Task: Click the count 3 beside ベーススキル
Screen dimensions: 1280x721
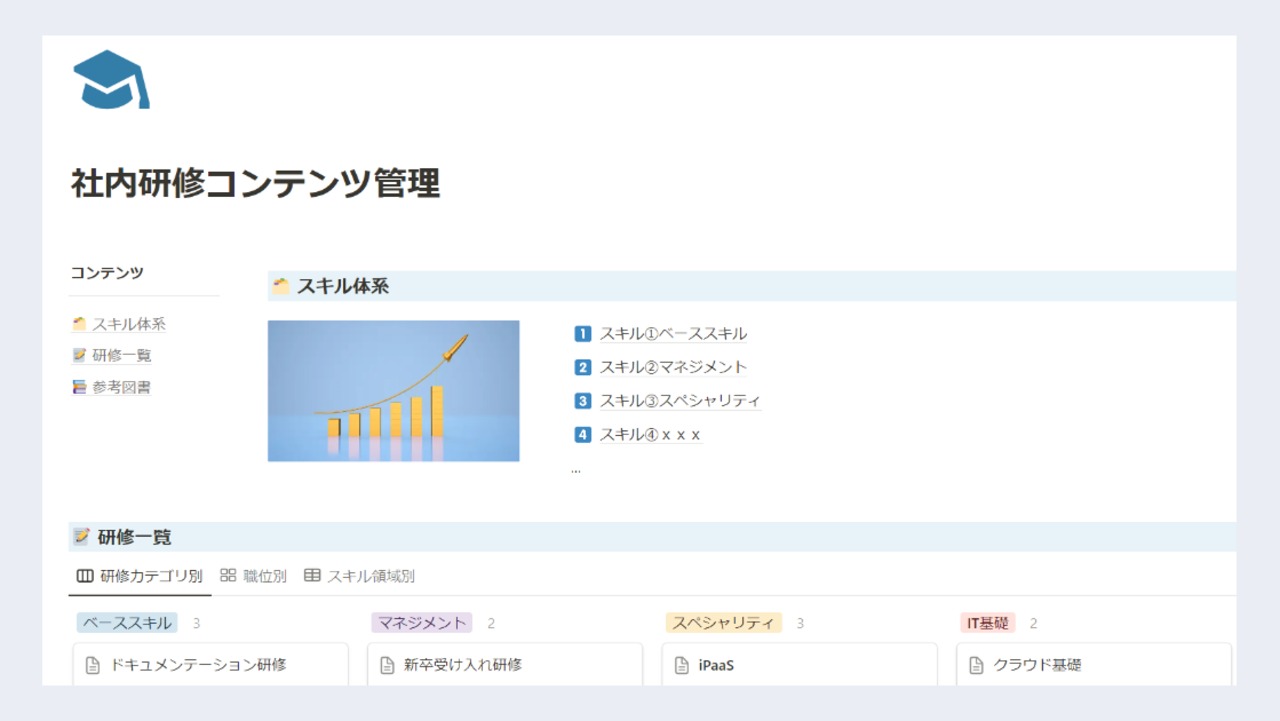Action: (x=197, y=623)
